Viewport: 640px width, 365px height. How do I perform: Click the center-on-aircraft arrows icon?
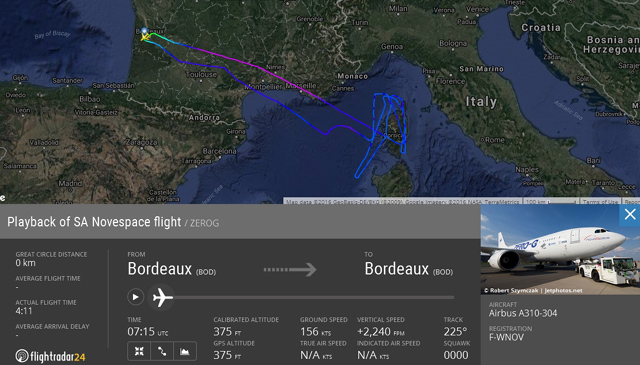coord(139,351)
